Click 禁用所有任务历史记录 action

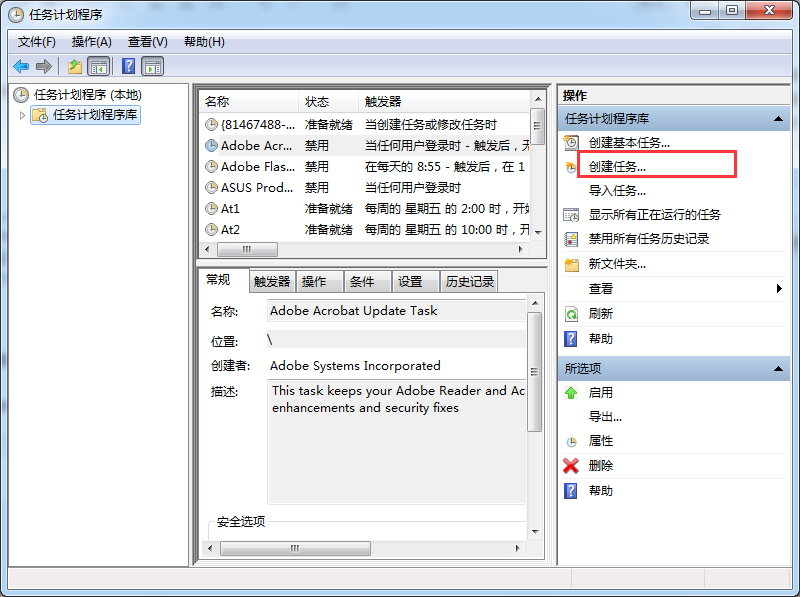[648, 239]
